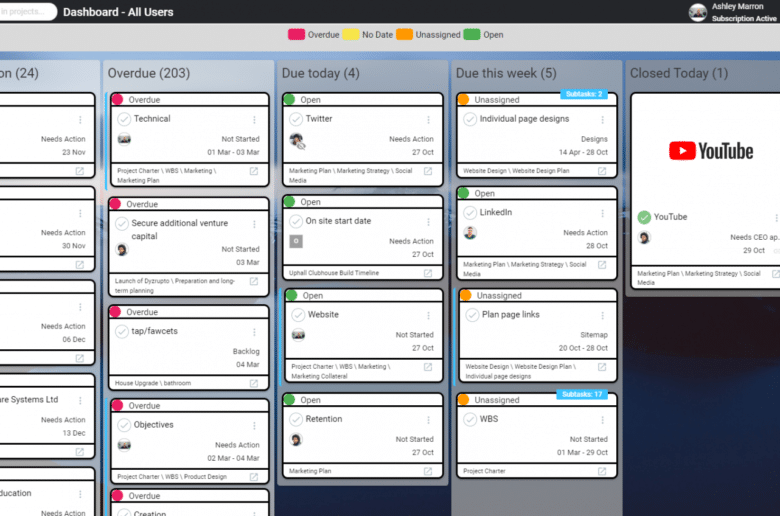Screen dimensions: 780x516
Task: Expand options menu on Retention card
Action: [x=428, y=419]
